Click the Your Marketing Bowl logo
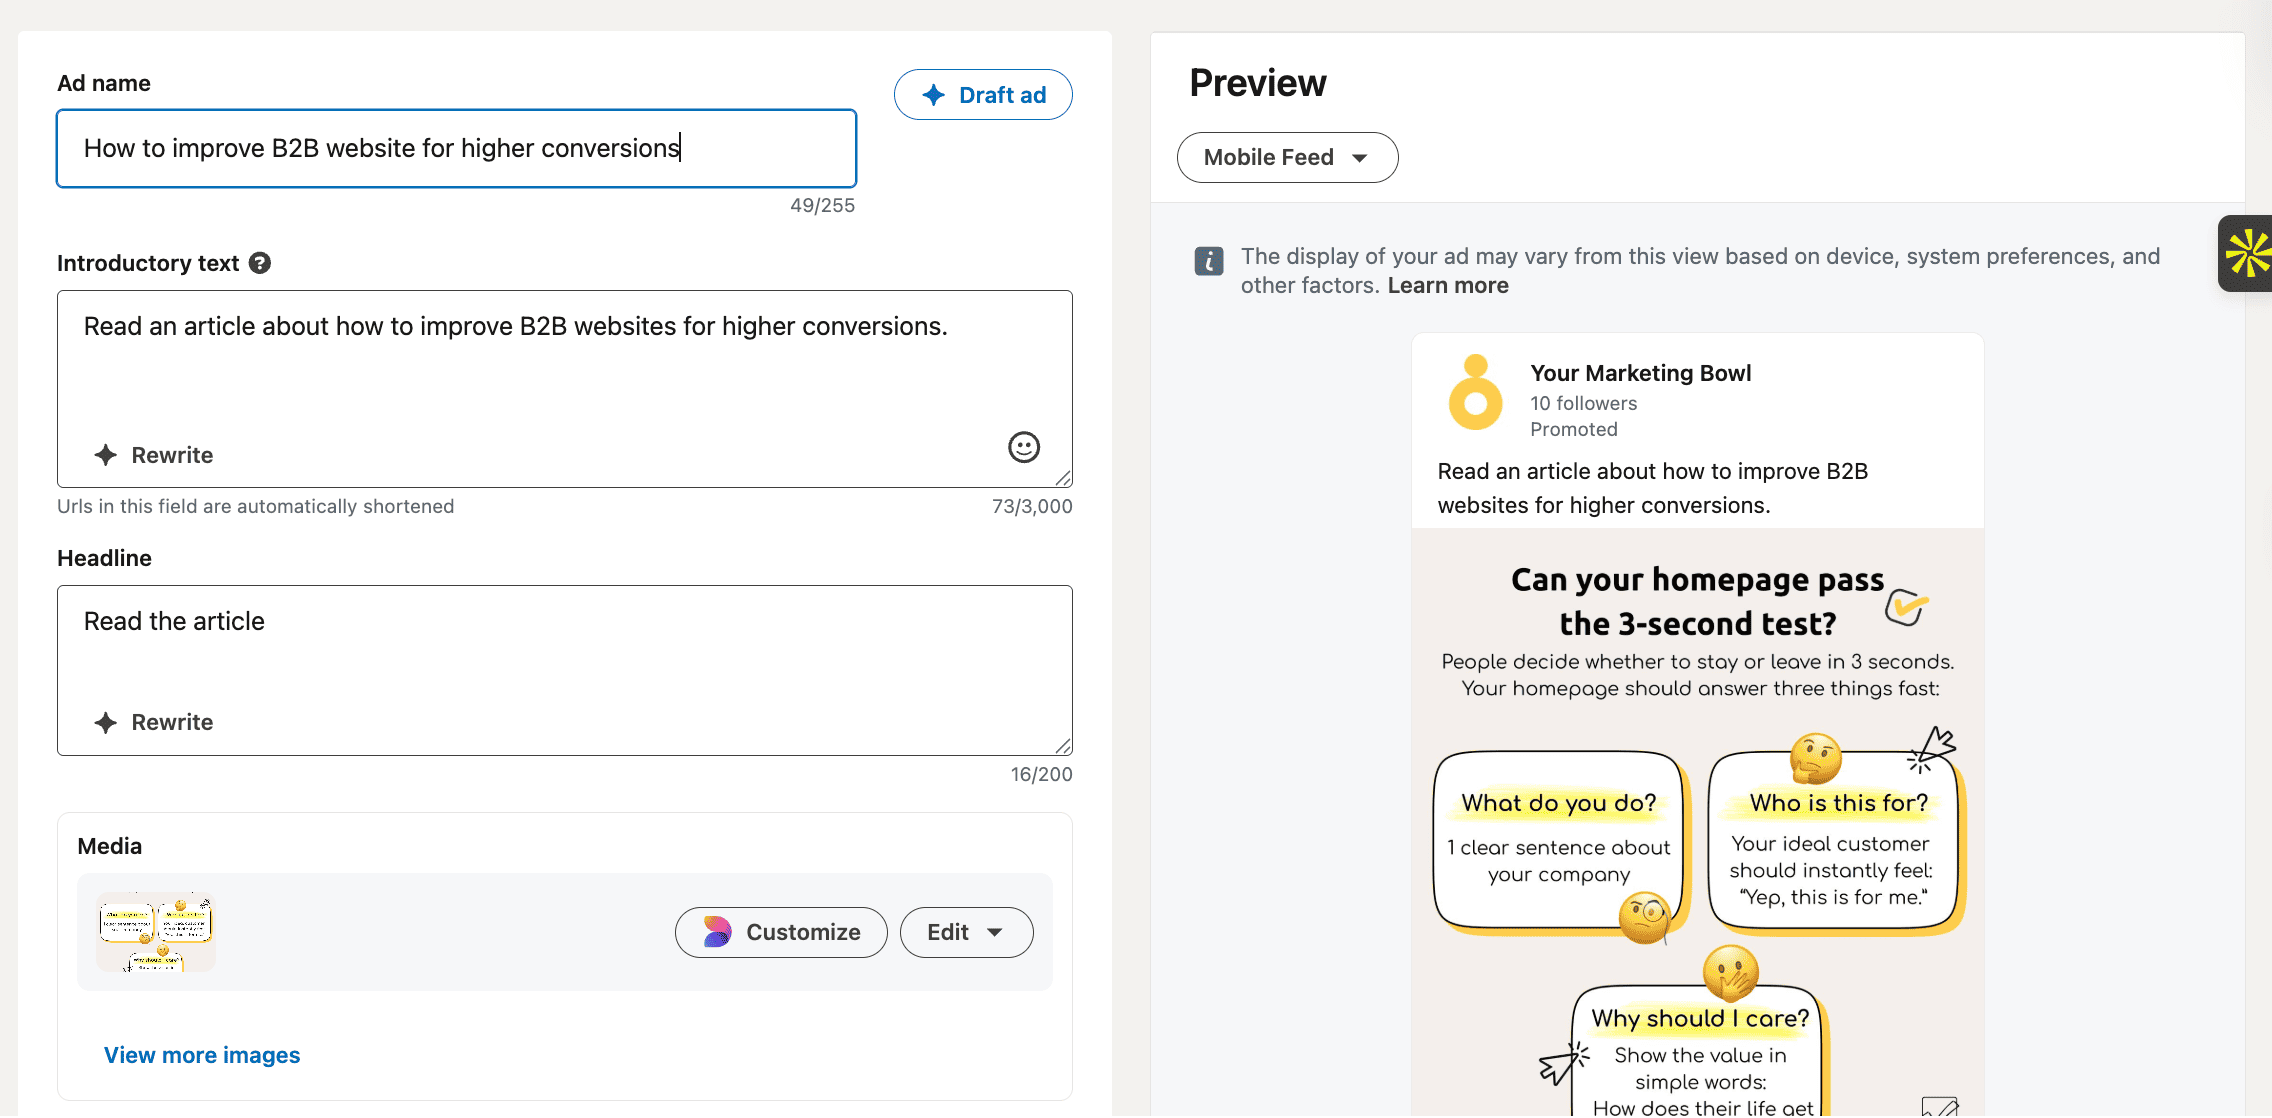Screen dimensions: 2272x1118 1475,393
